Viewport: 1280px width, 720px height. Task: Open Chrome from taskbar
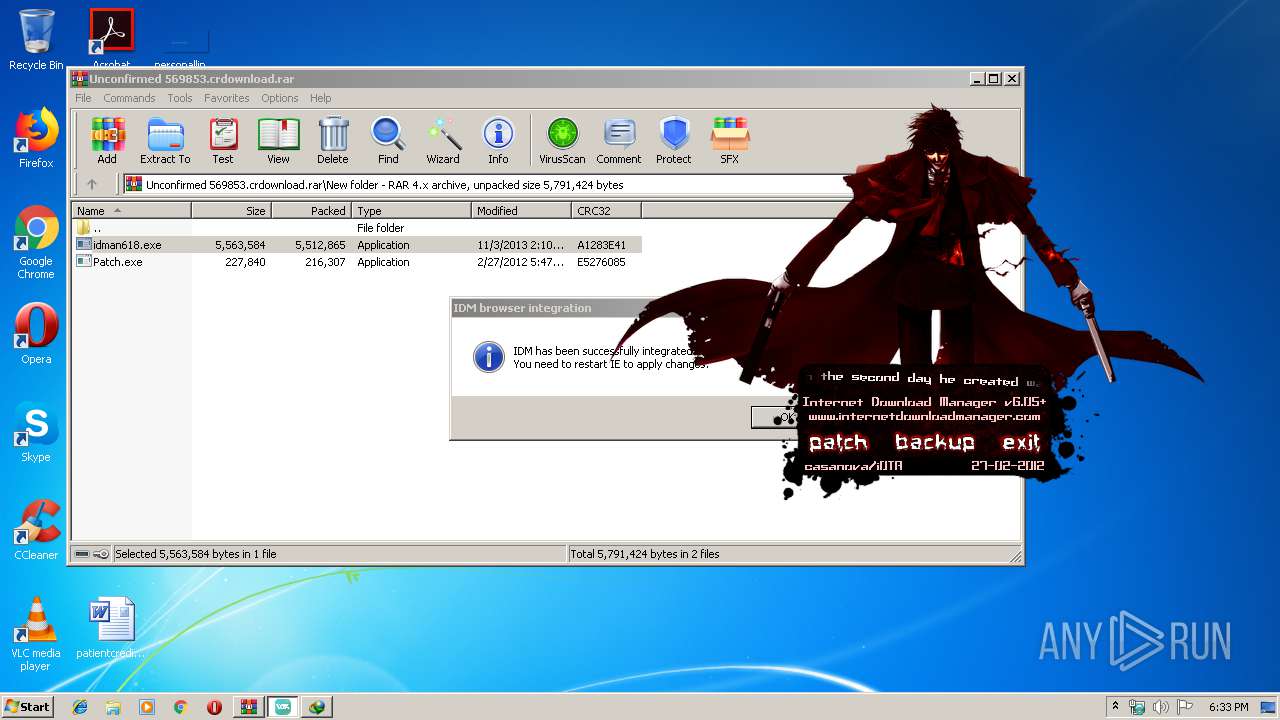click(x=181, y=707)
